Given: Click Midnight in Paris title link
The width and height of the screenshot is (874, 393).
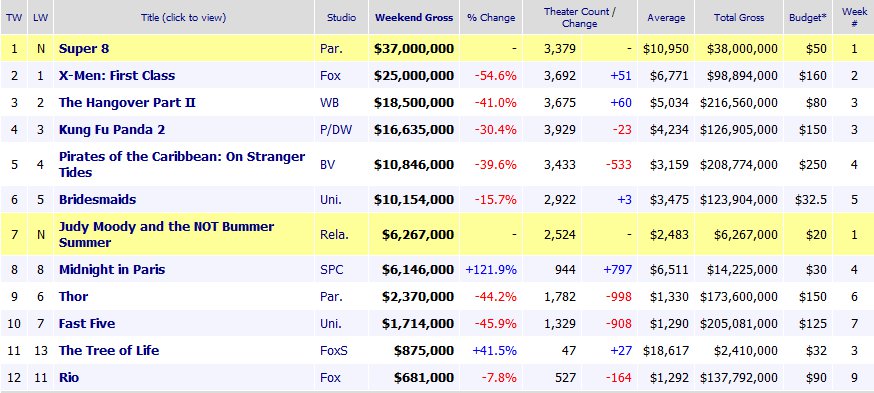Looking at the screenshot, I should (112, 269).
